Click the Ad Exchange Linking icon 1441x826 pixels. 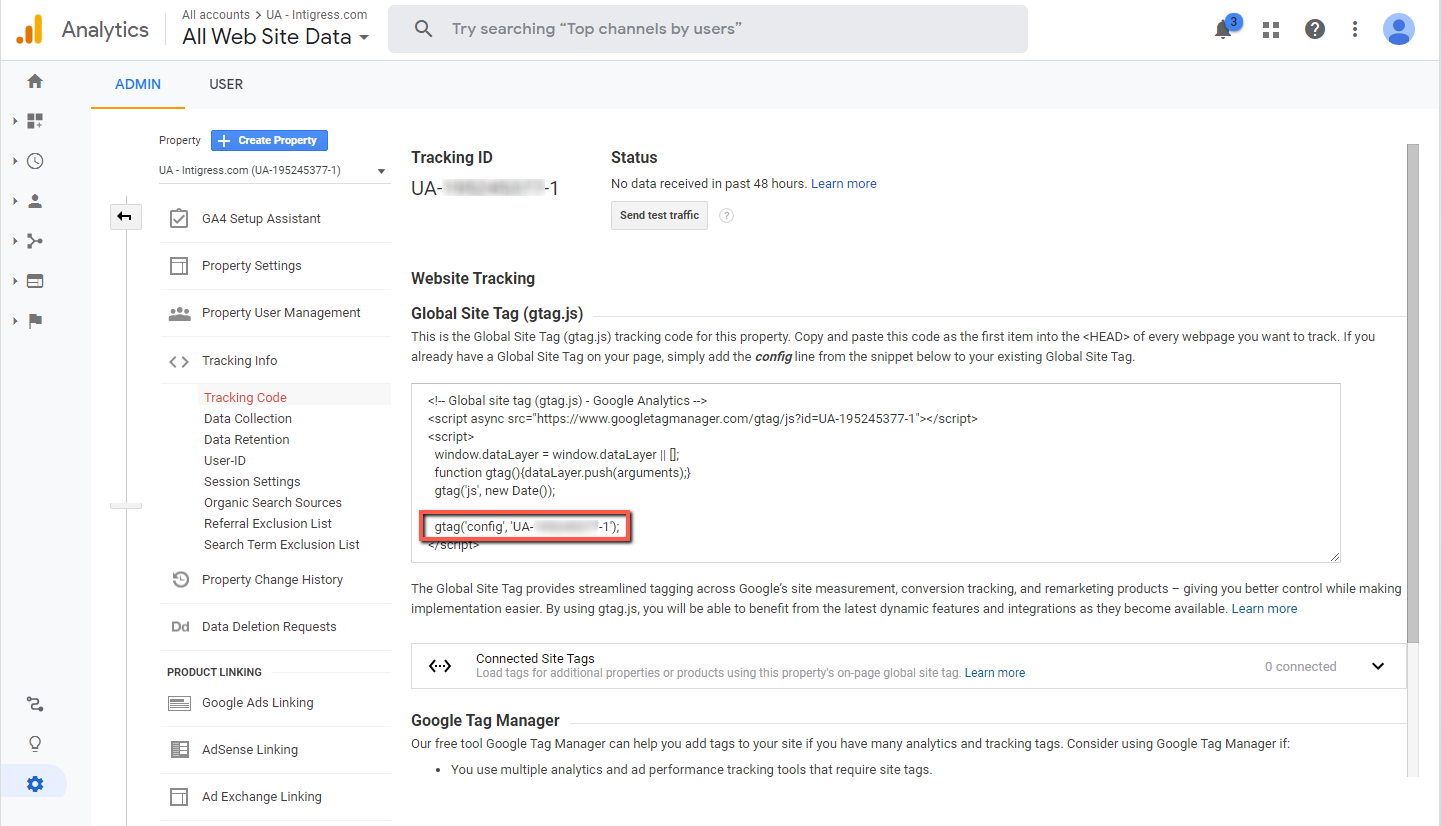pos(180,797)
